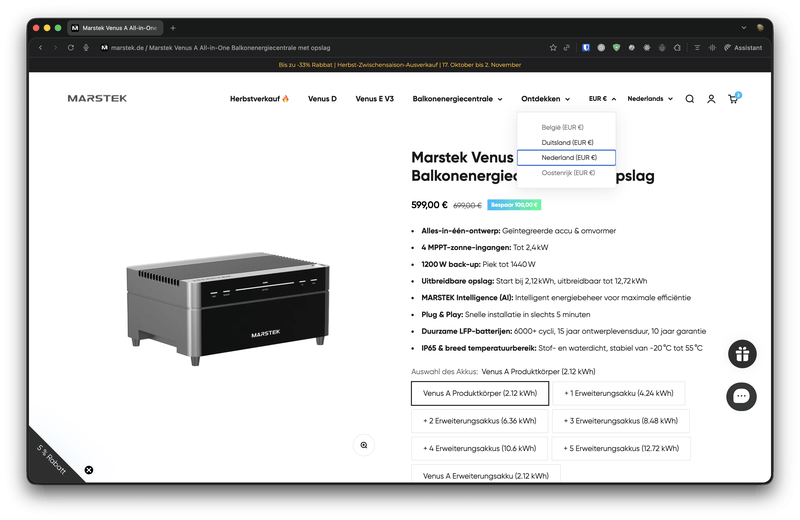
Task: Click the microphone icon in the address bar
Action: (x=86, y=47)
